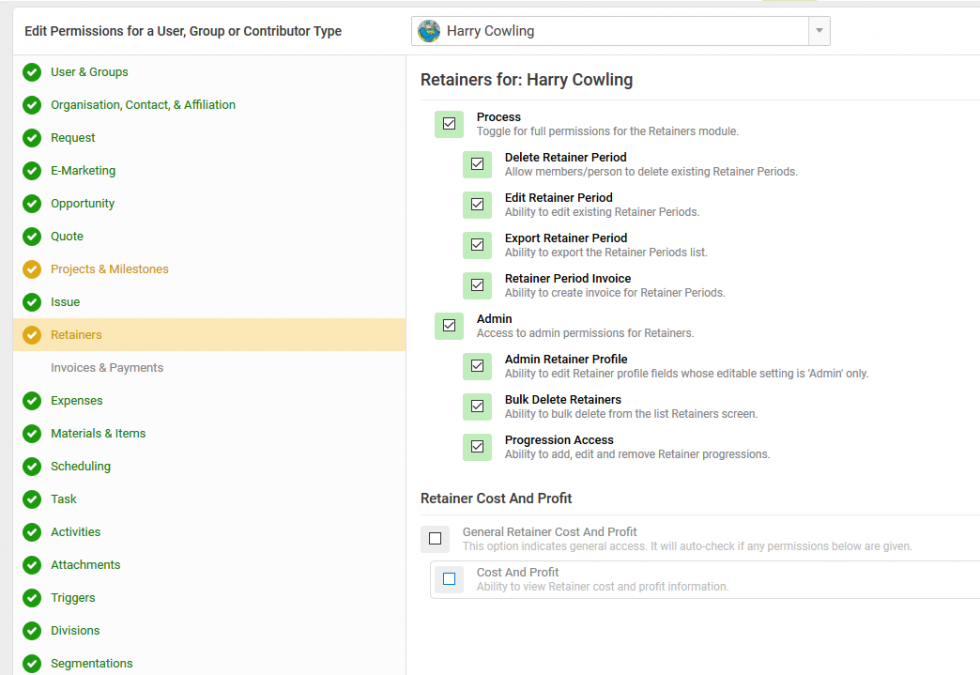Click 'Retainers for: Harry Cowling' heading
This screenshot has width=980, height=675.
pyautogui.click(x=526, y=80)
